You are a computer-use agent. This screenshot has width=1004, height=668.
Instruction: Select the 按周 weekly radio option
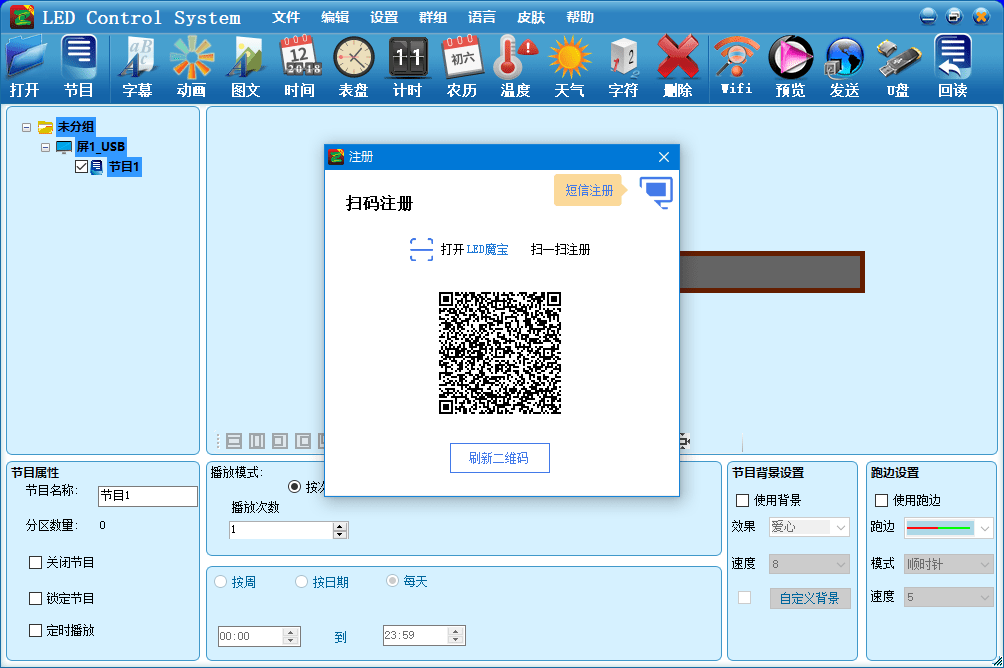pos(220,581)
